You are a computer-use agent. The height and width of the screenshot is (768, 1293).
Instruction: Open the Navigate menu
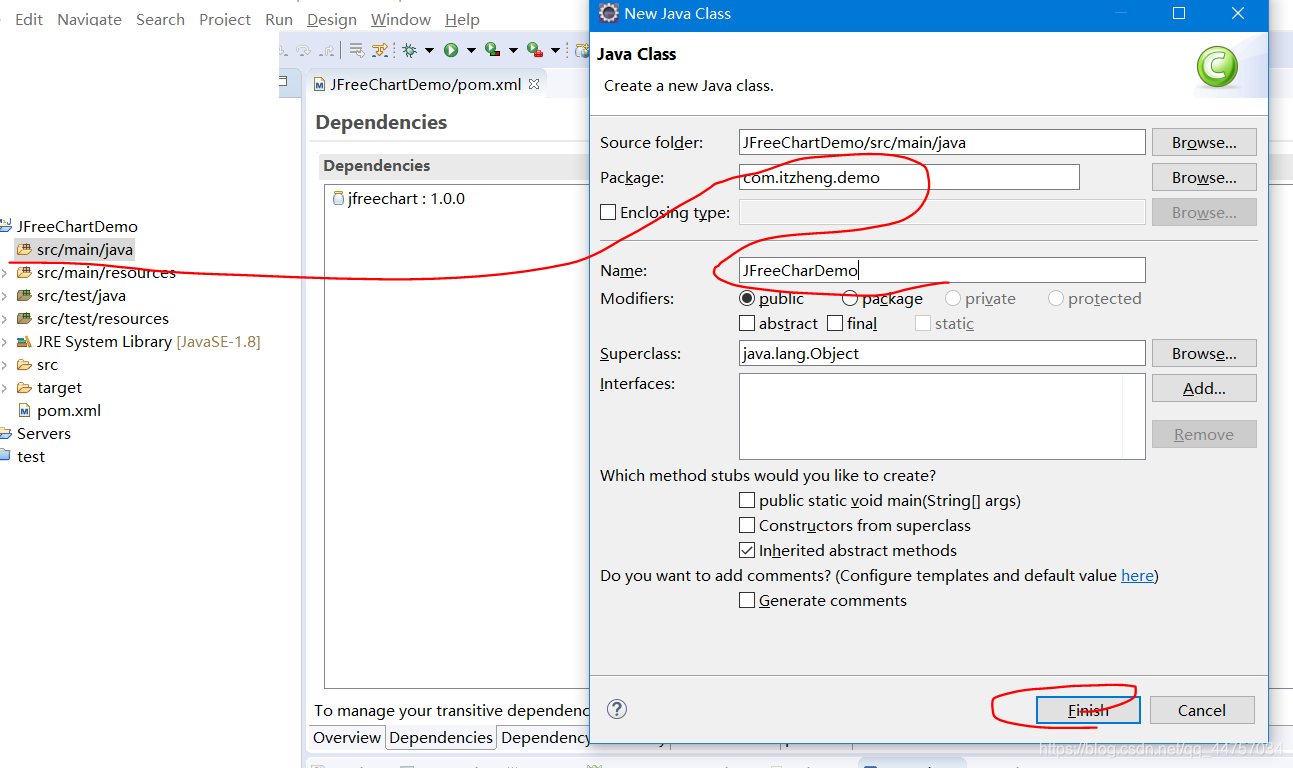[x=89, y=19]
